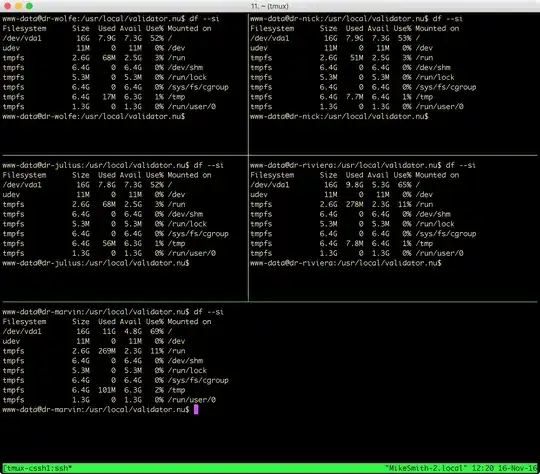Viewport: 540px width, 474px height.
Task: Click /dev/vda1 row in dr-wolfe pane
Action: (x=87, y=38)
